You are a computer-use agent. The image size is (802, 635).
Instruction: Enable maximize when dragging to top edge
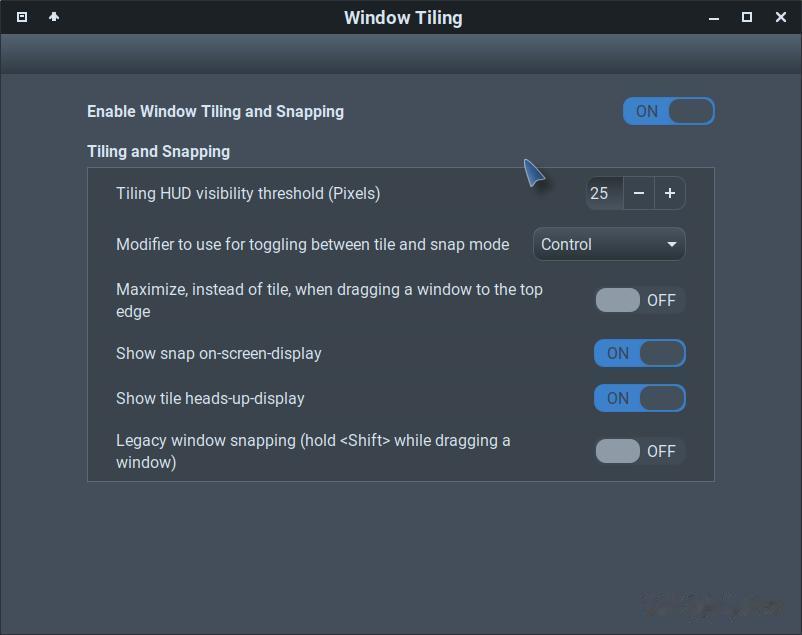(640, 300)
